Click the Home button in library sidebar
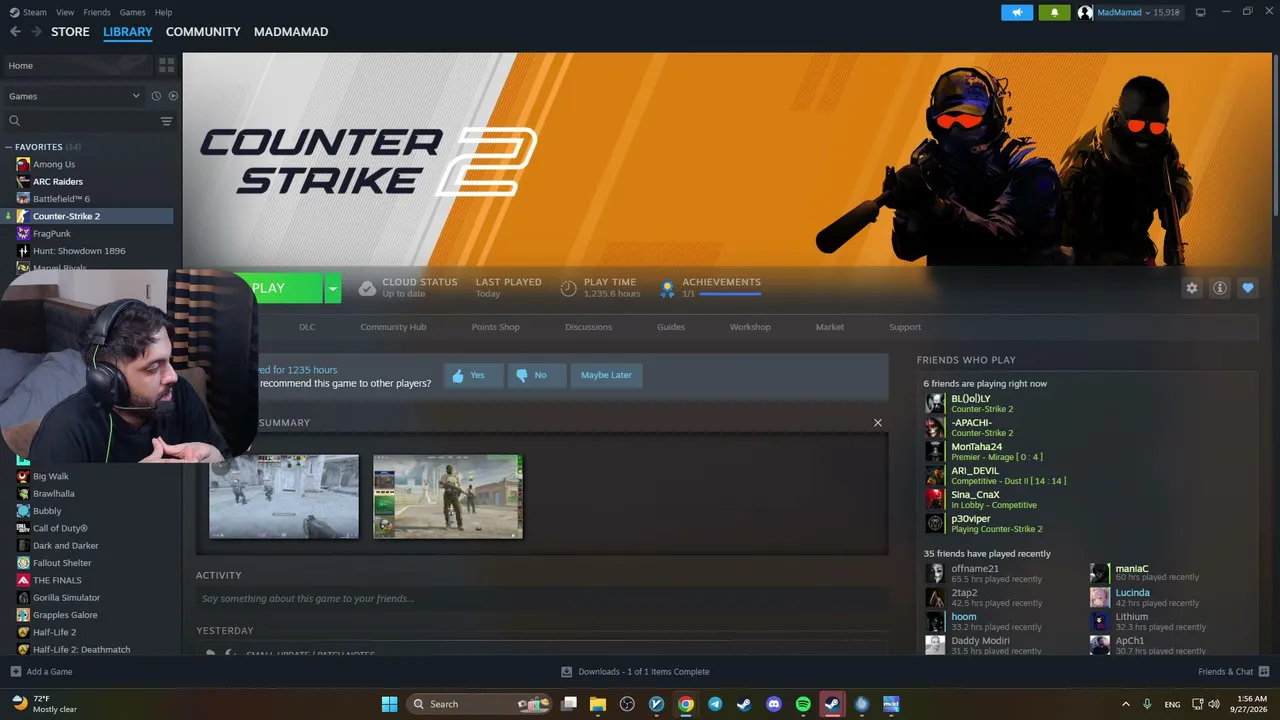1280x720 pixels. click(77, 65)
